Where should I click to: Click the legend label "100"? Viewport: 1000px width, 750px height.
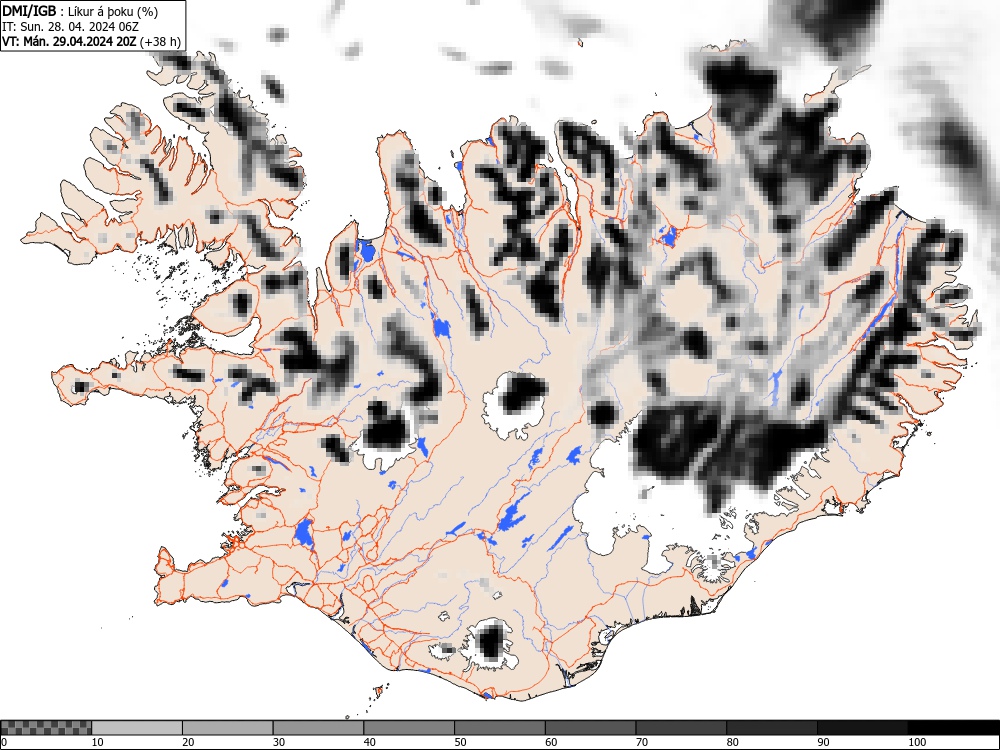(916, 742)
